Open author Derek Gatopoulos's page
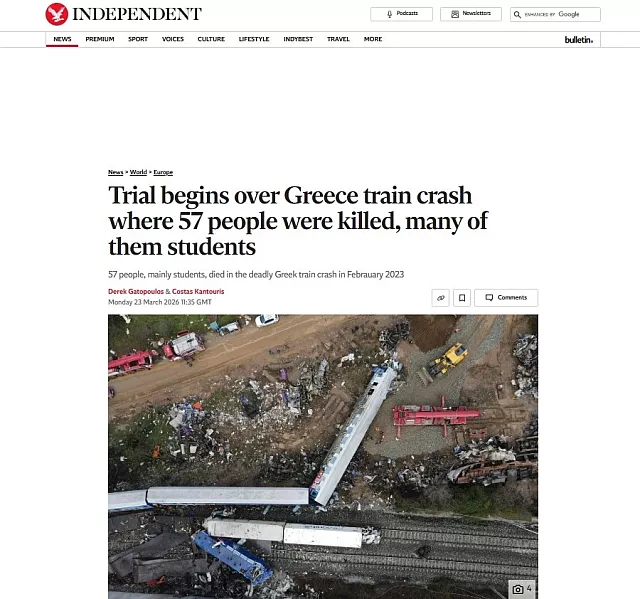The width and height of the screenshot is (640, 599). (x=136, y=291)
